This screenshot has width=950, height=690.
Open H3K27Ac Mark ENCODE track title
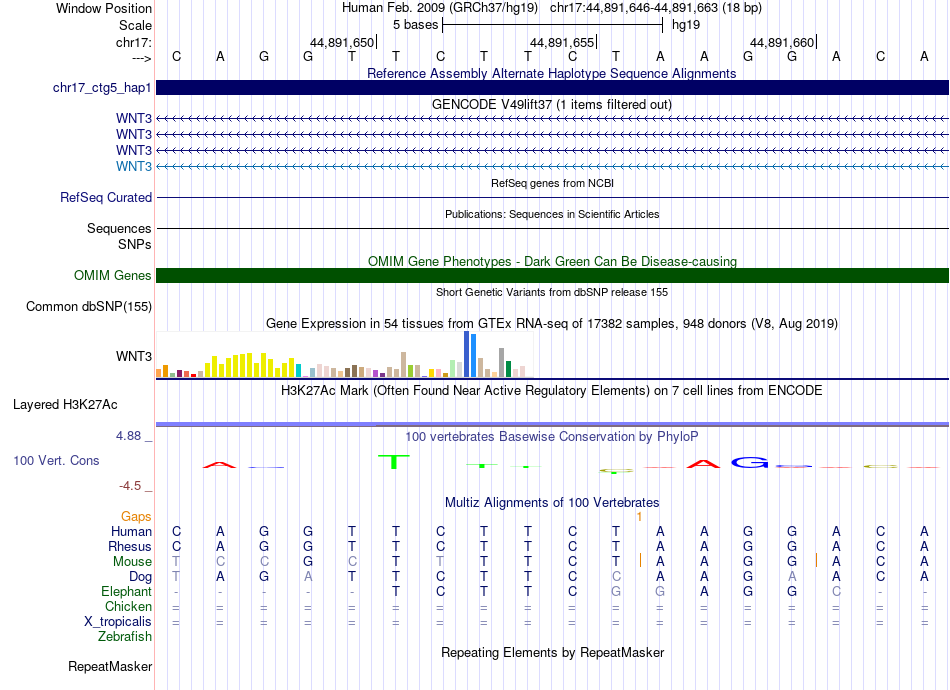pos(552,391)
